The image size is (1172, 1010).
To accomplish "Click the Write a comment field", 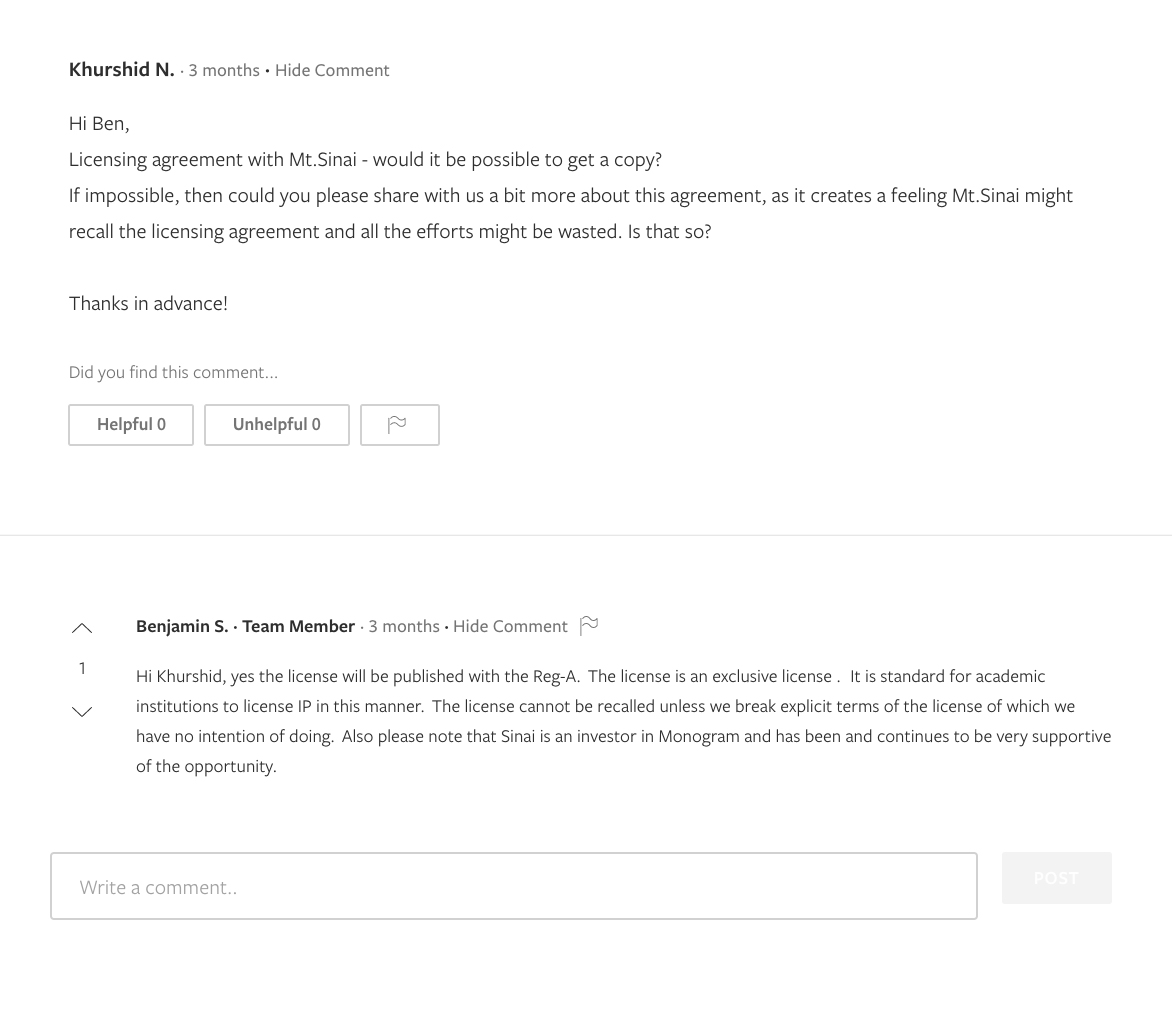I will [x=513, y=886].
